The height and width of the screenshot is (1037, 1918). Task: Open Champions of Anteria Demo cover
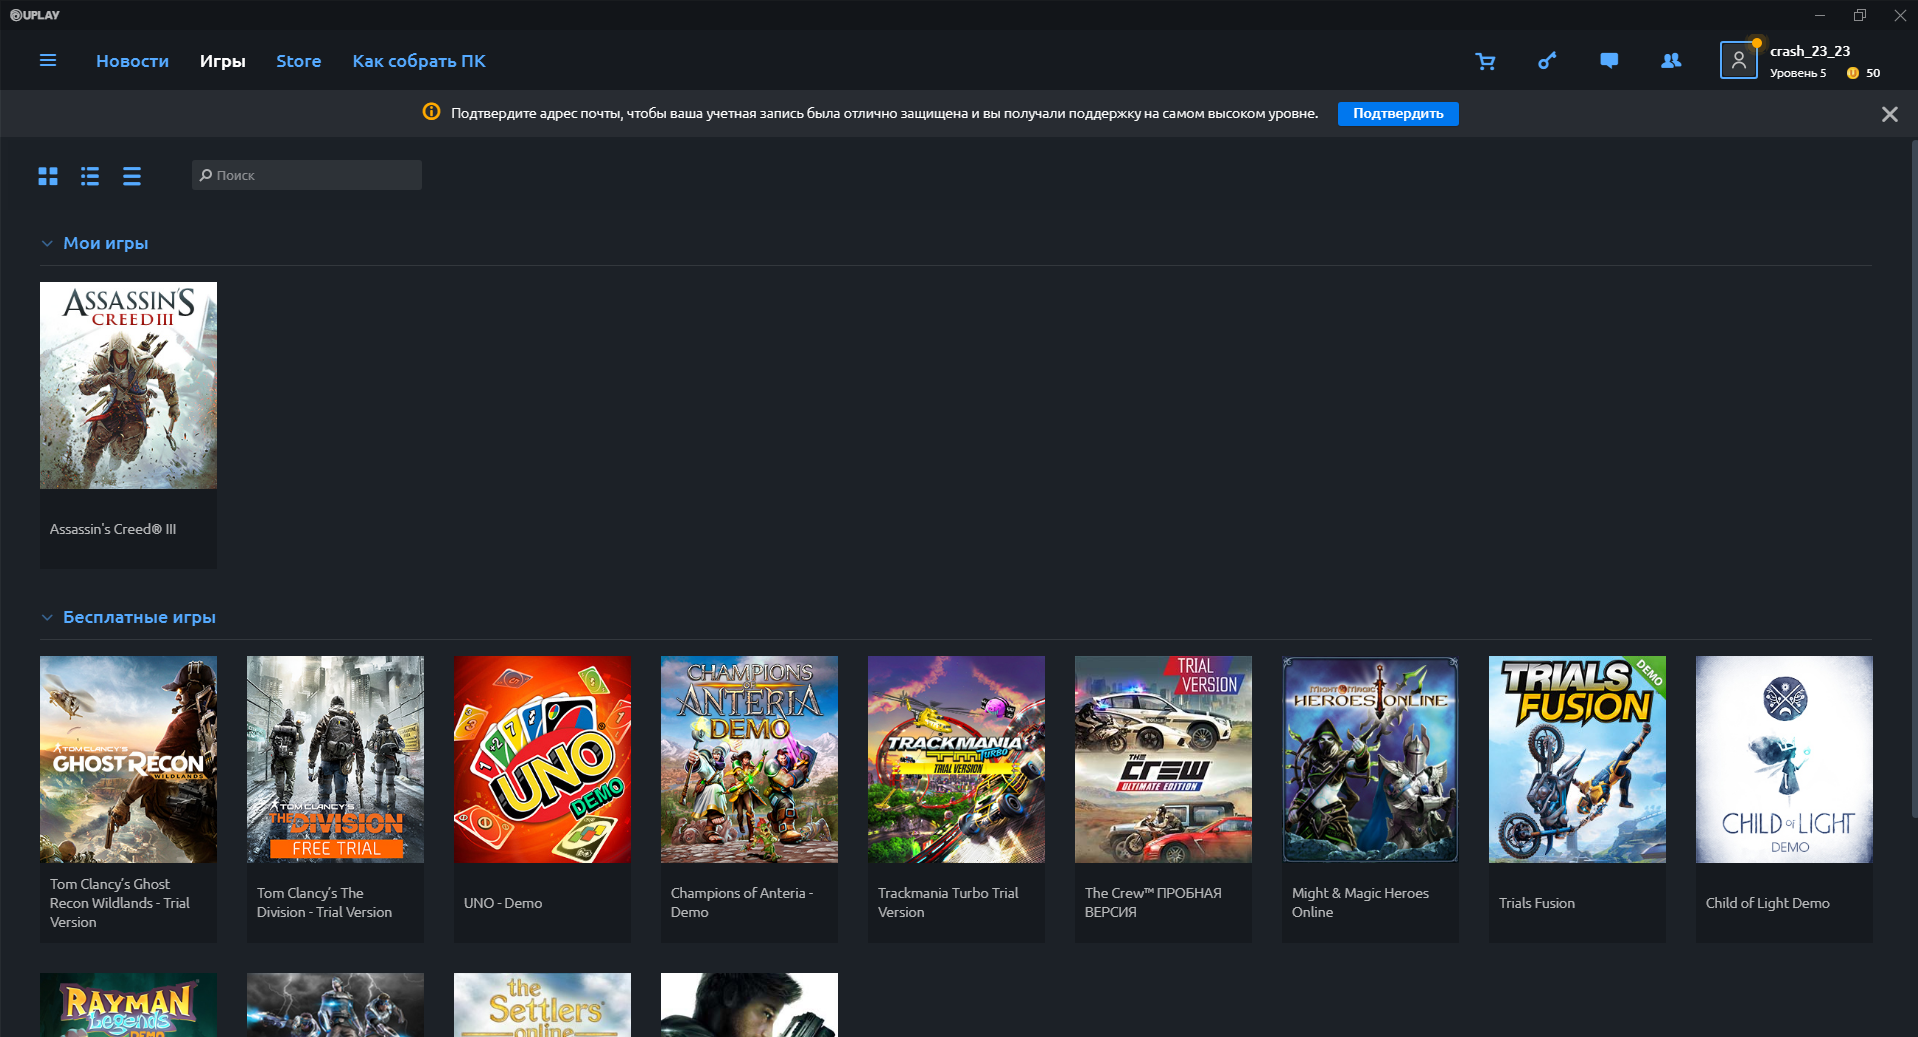tap(749, 759)
